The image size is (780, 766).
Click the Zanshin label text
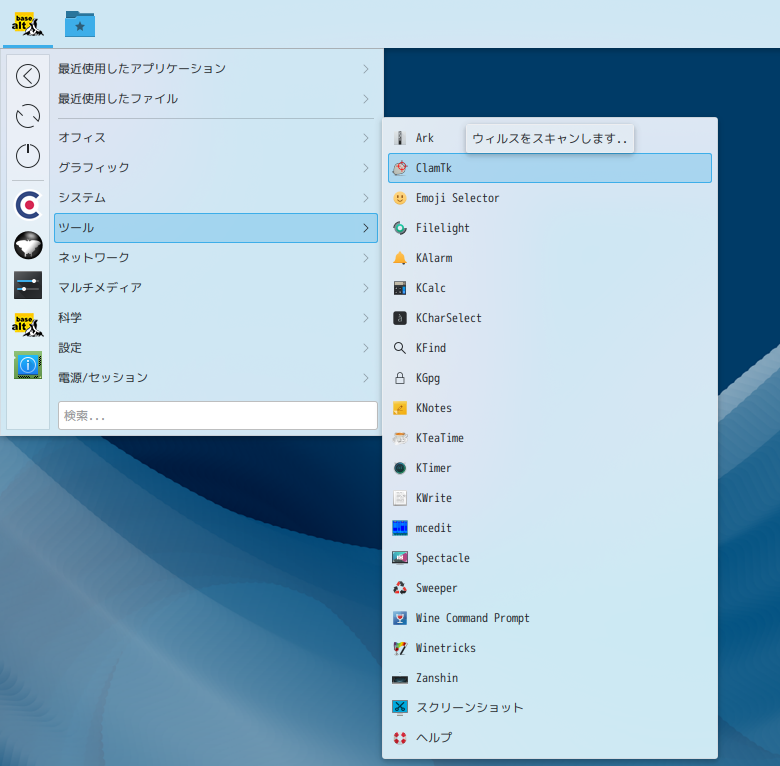pos(436,678)
